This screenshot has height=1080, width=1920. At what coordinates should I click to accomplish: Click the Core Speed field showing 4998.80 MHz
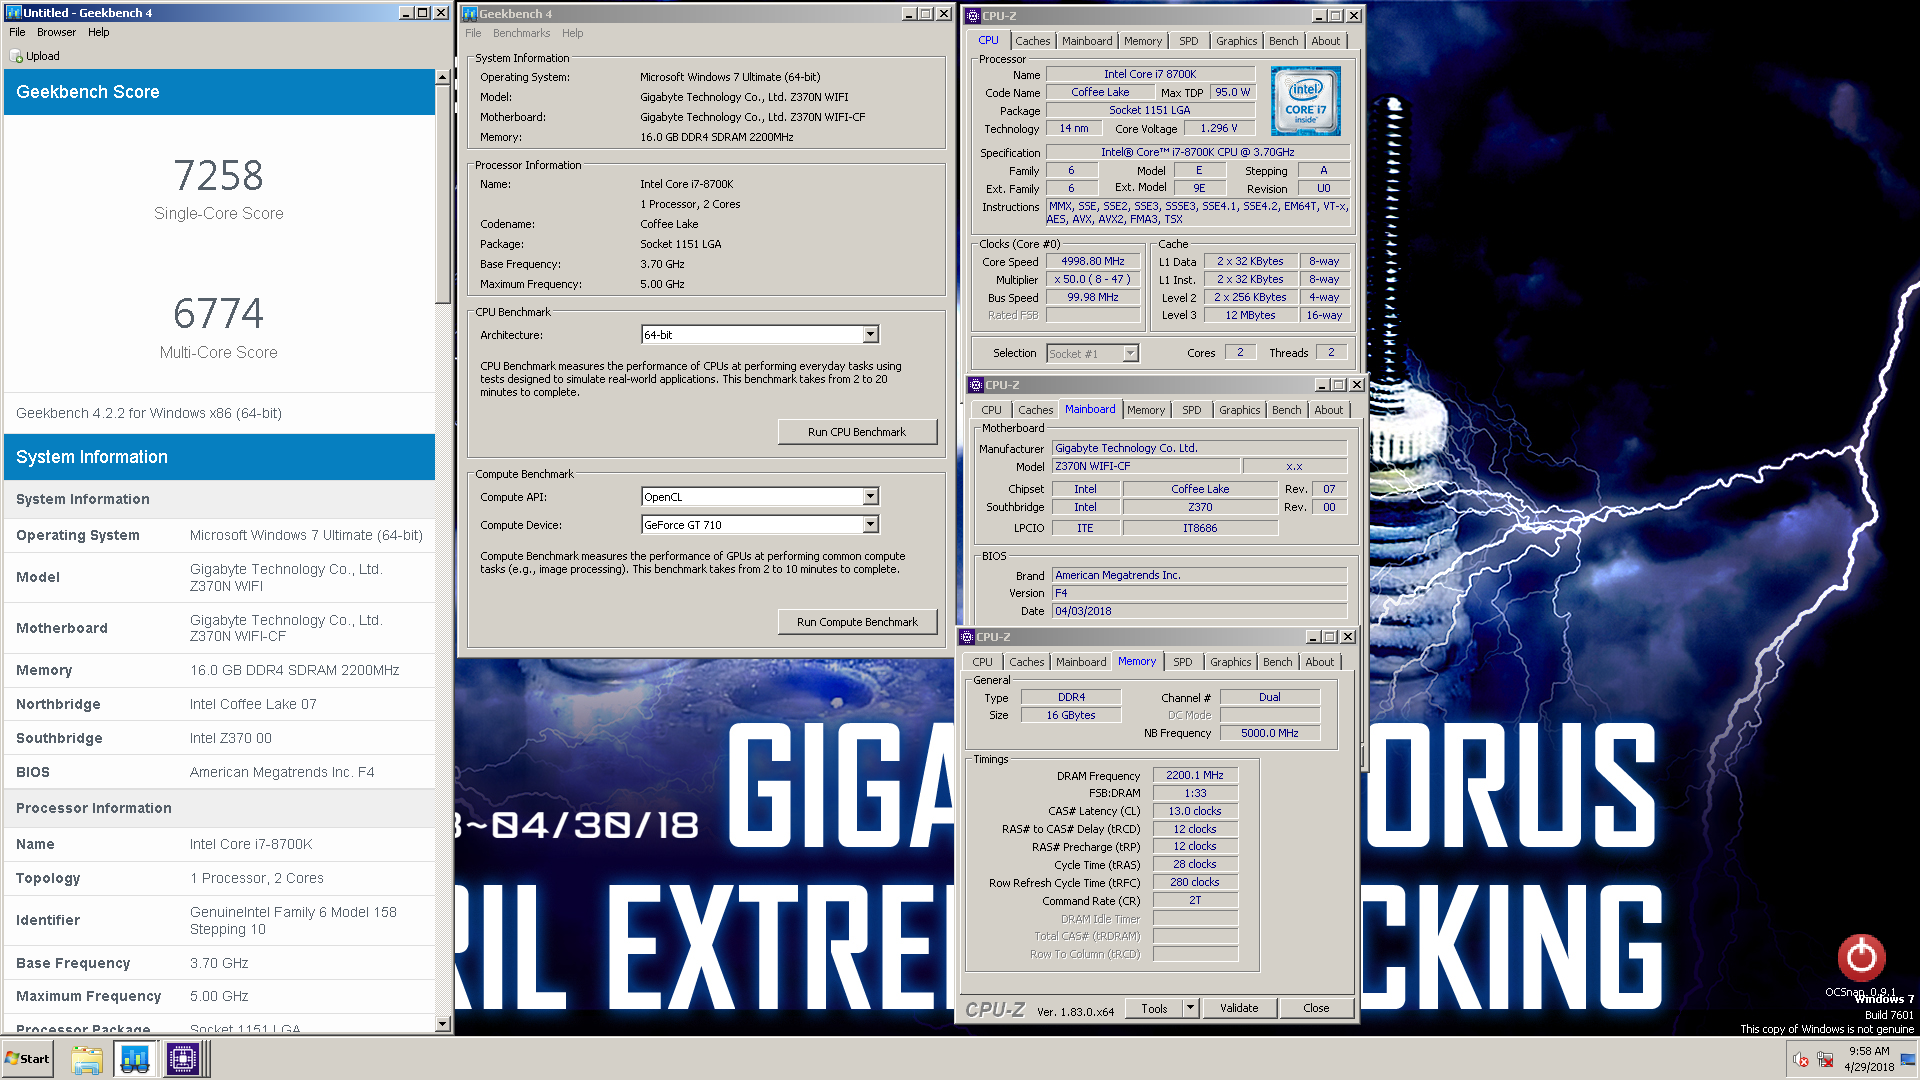(1093, 261)
